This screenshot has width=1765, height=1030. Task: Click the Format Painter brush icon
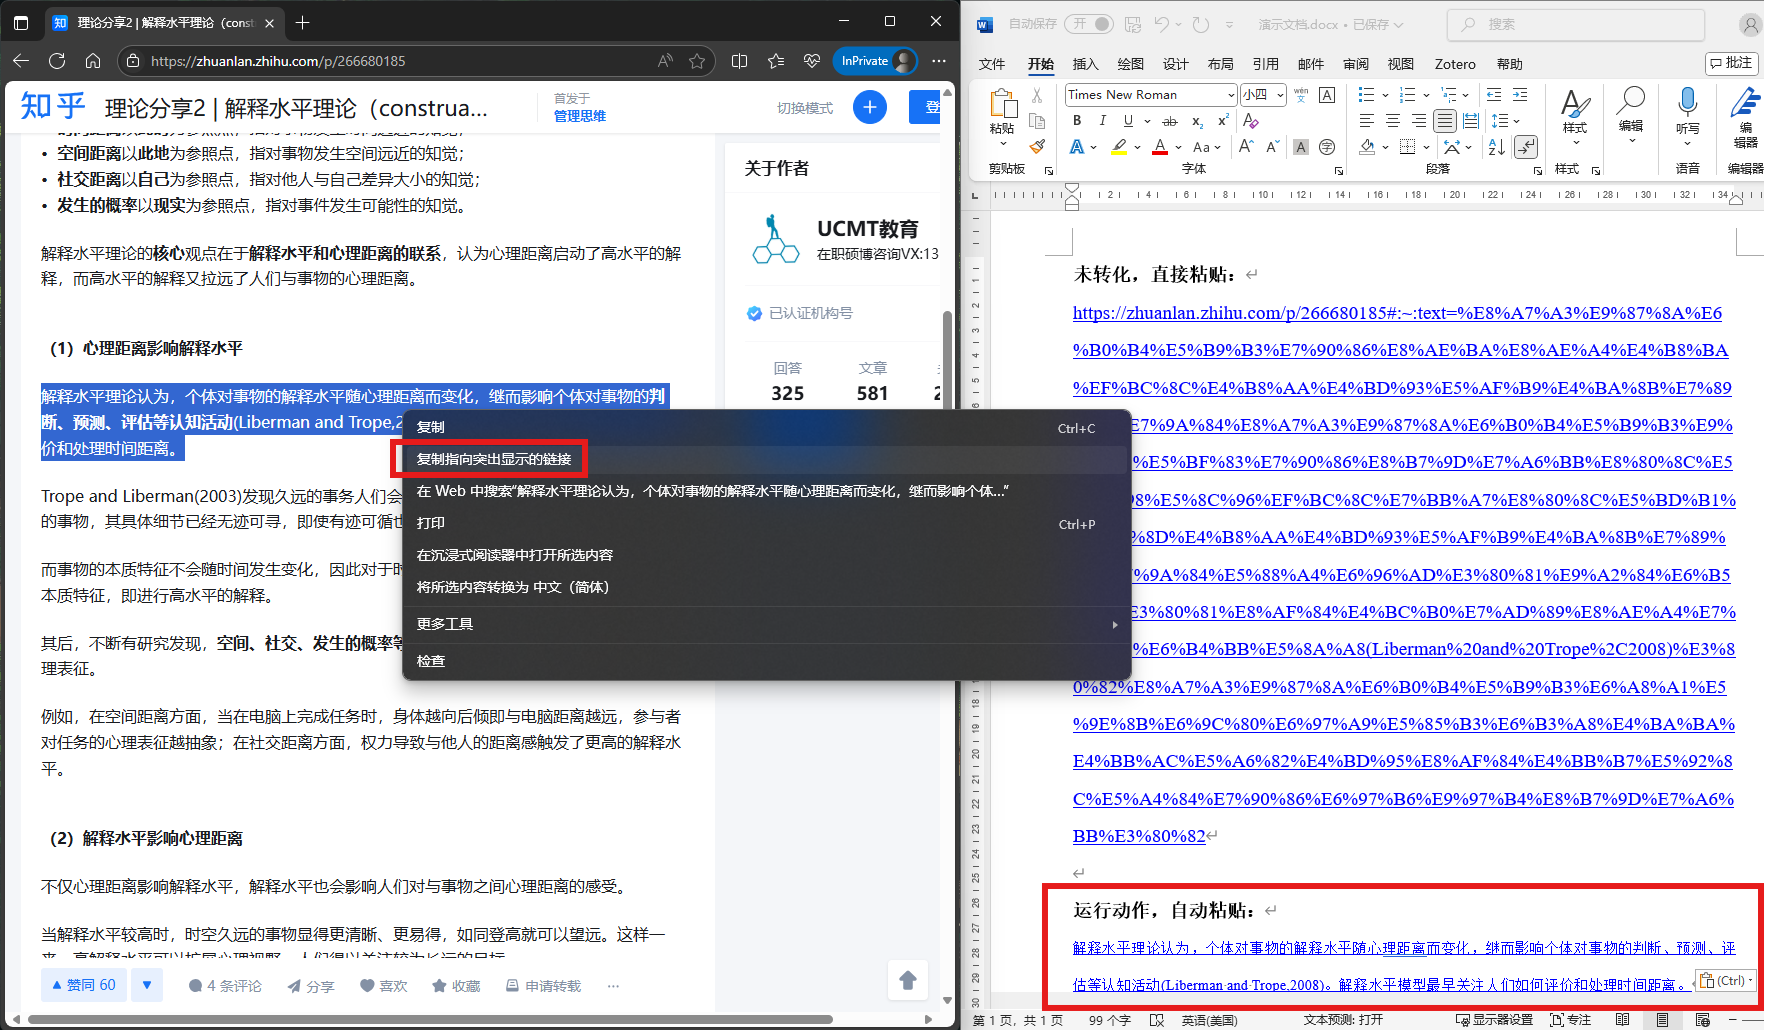pyautogui.click(x=1037, y=147)
